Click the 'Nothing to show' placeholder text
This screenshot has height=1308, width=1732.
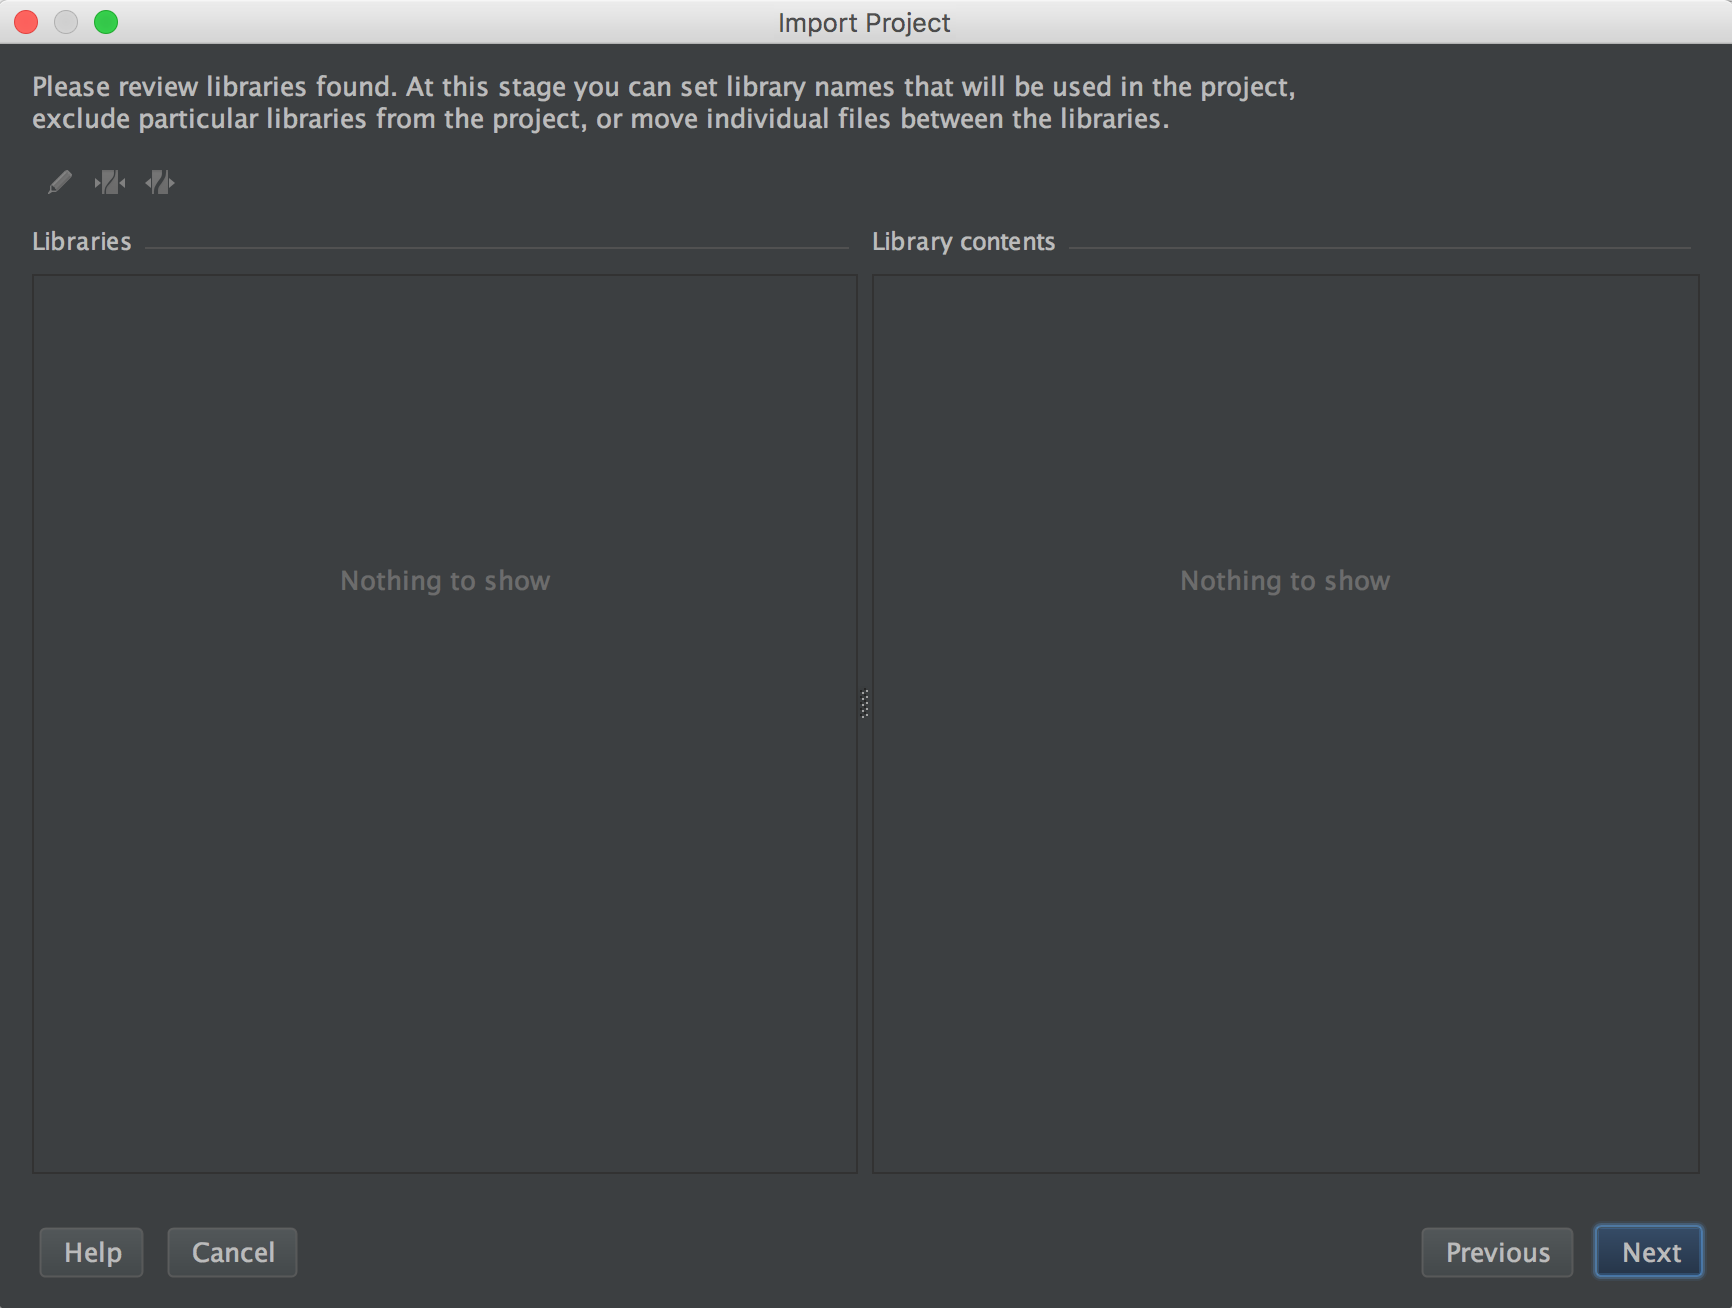click(x=445, y=580)
